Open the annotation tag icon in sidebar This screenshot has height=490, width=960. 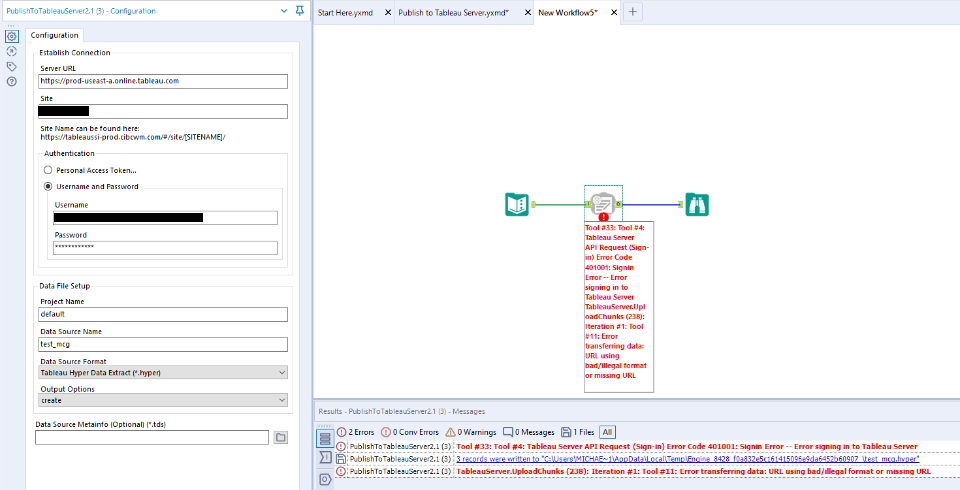tap(12, 66)
